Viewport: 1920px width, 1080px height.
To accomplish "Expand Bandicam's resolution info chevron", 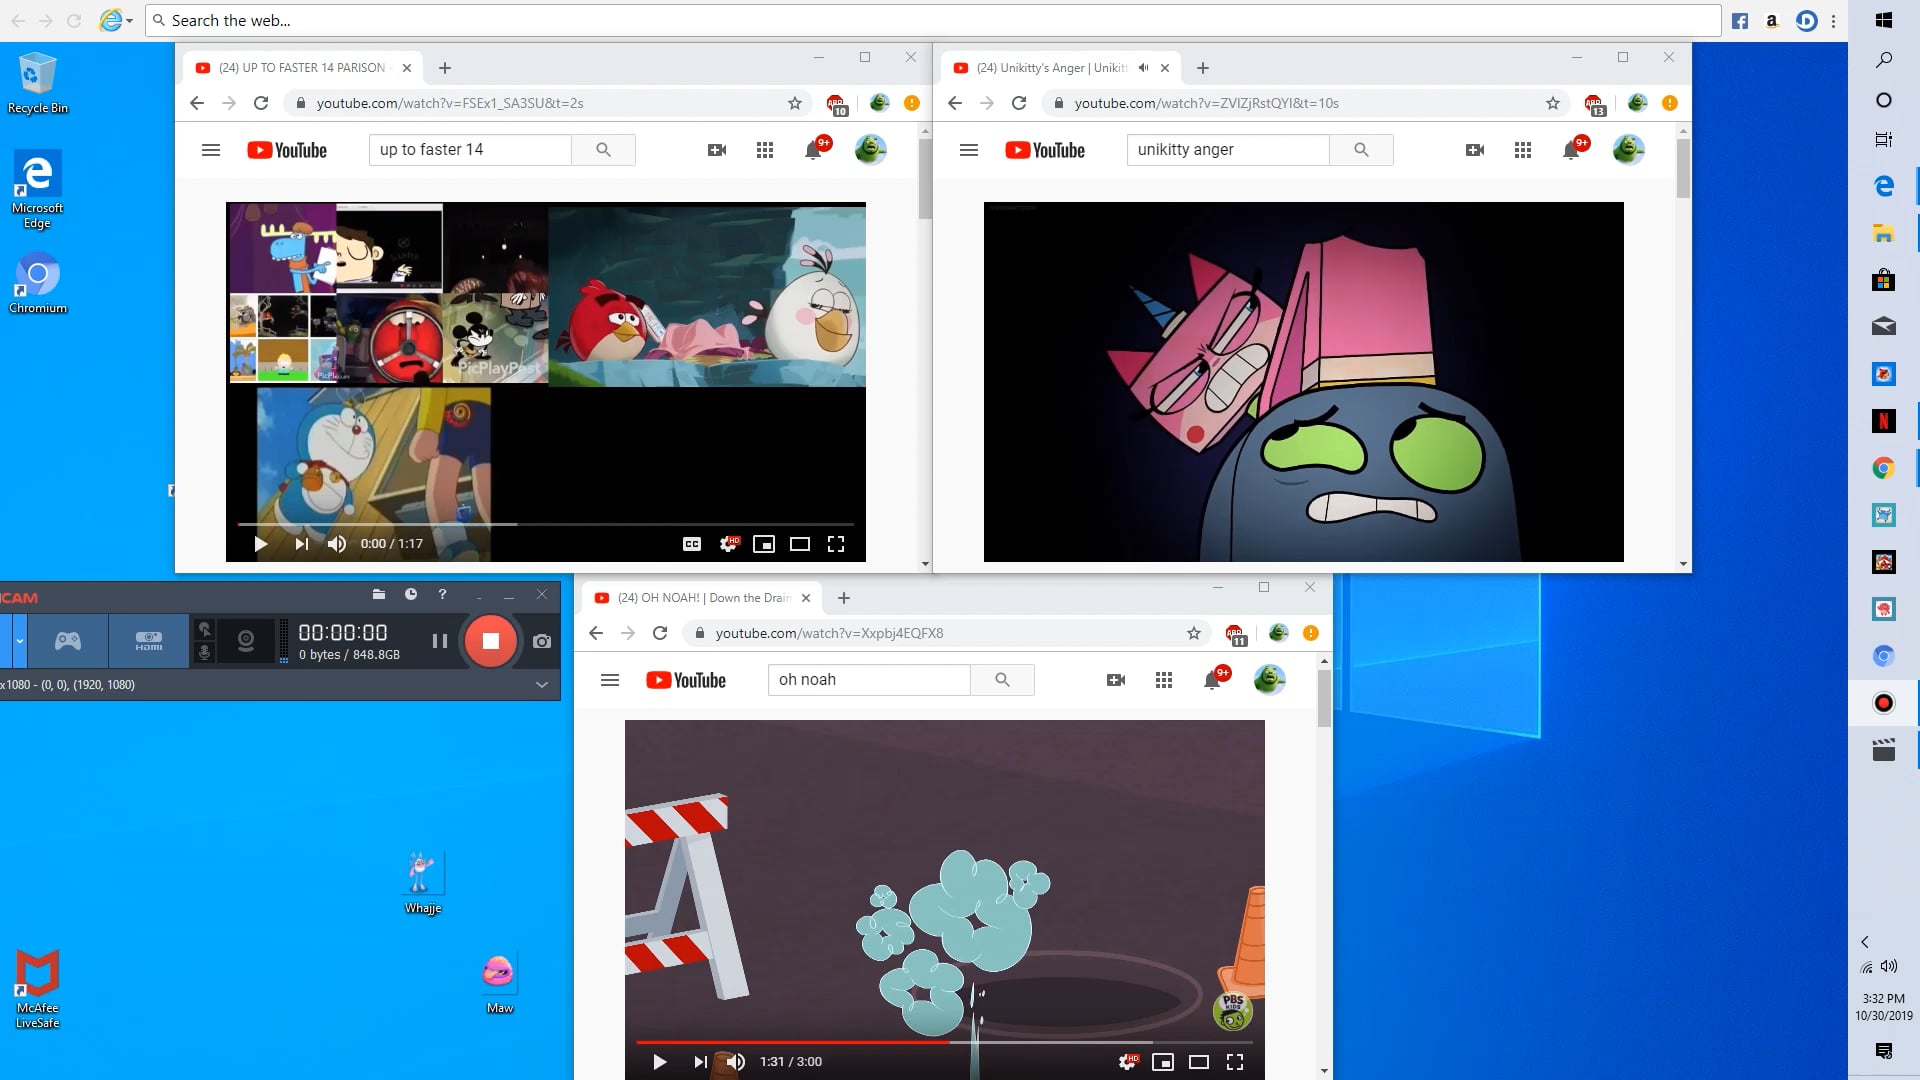I will coord(541,685).
